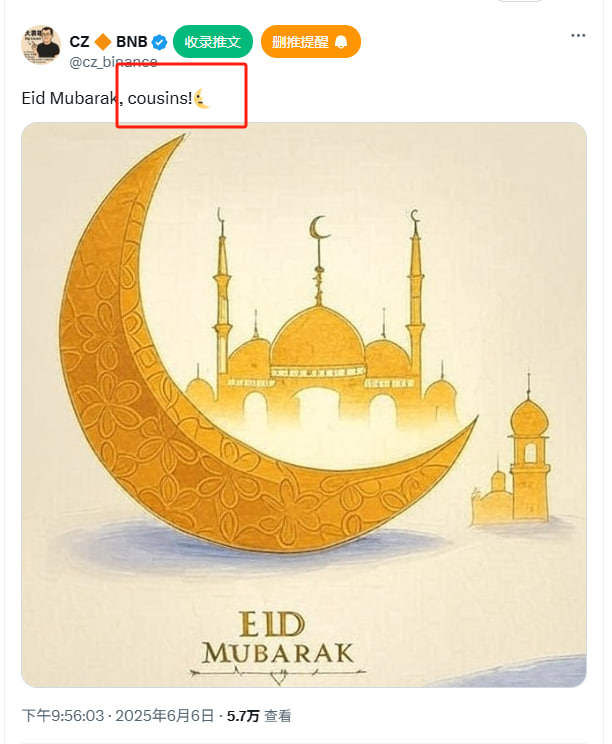Image resolution: width=612 pixels, height=744 pixels.
Task: Click the central mosque dome in image
Action: [317, 335]
